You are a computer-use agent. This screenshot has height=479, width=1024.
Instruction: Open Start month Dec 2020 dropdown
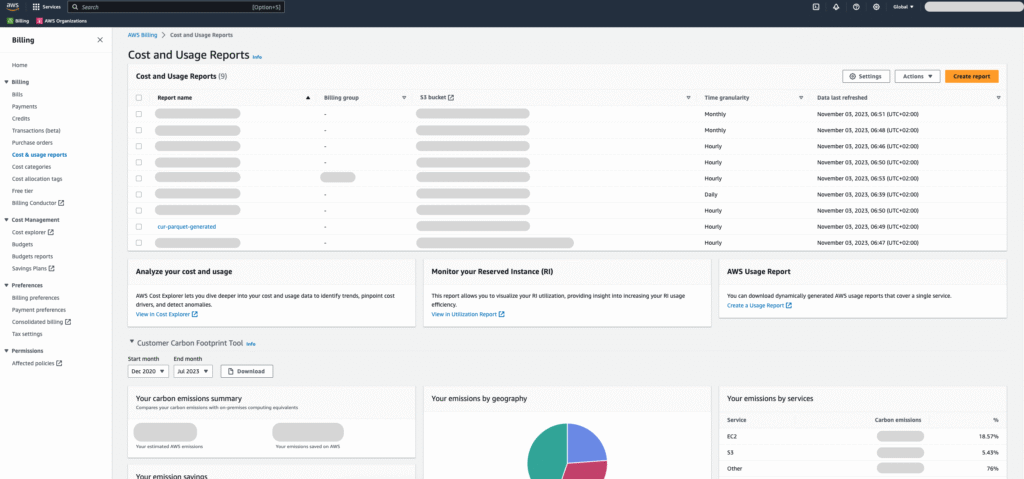148,371
